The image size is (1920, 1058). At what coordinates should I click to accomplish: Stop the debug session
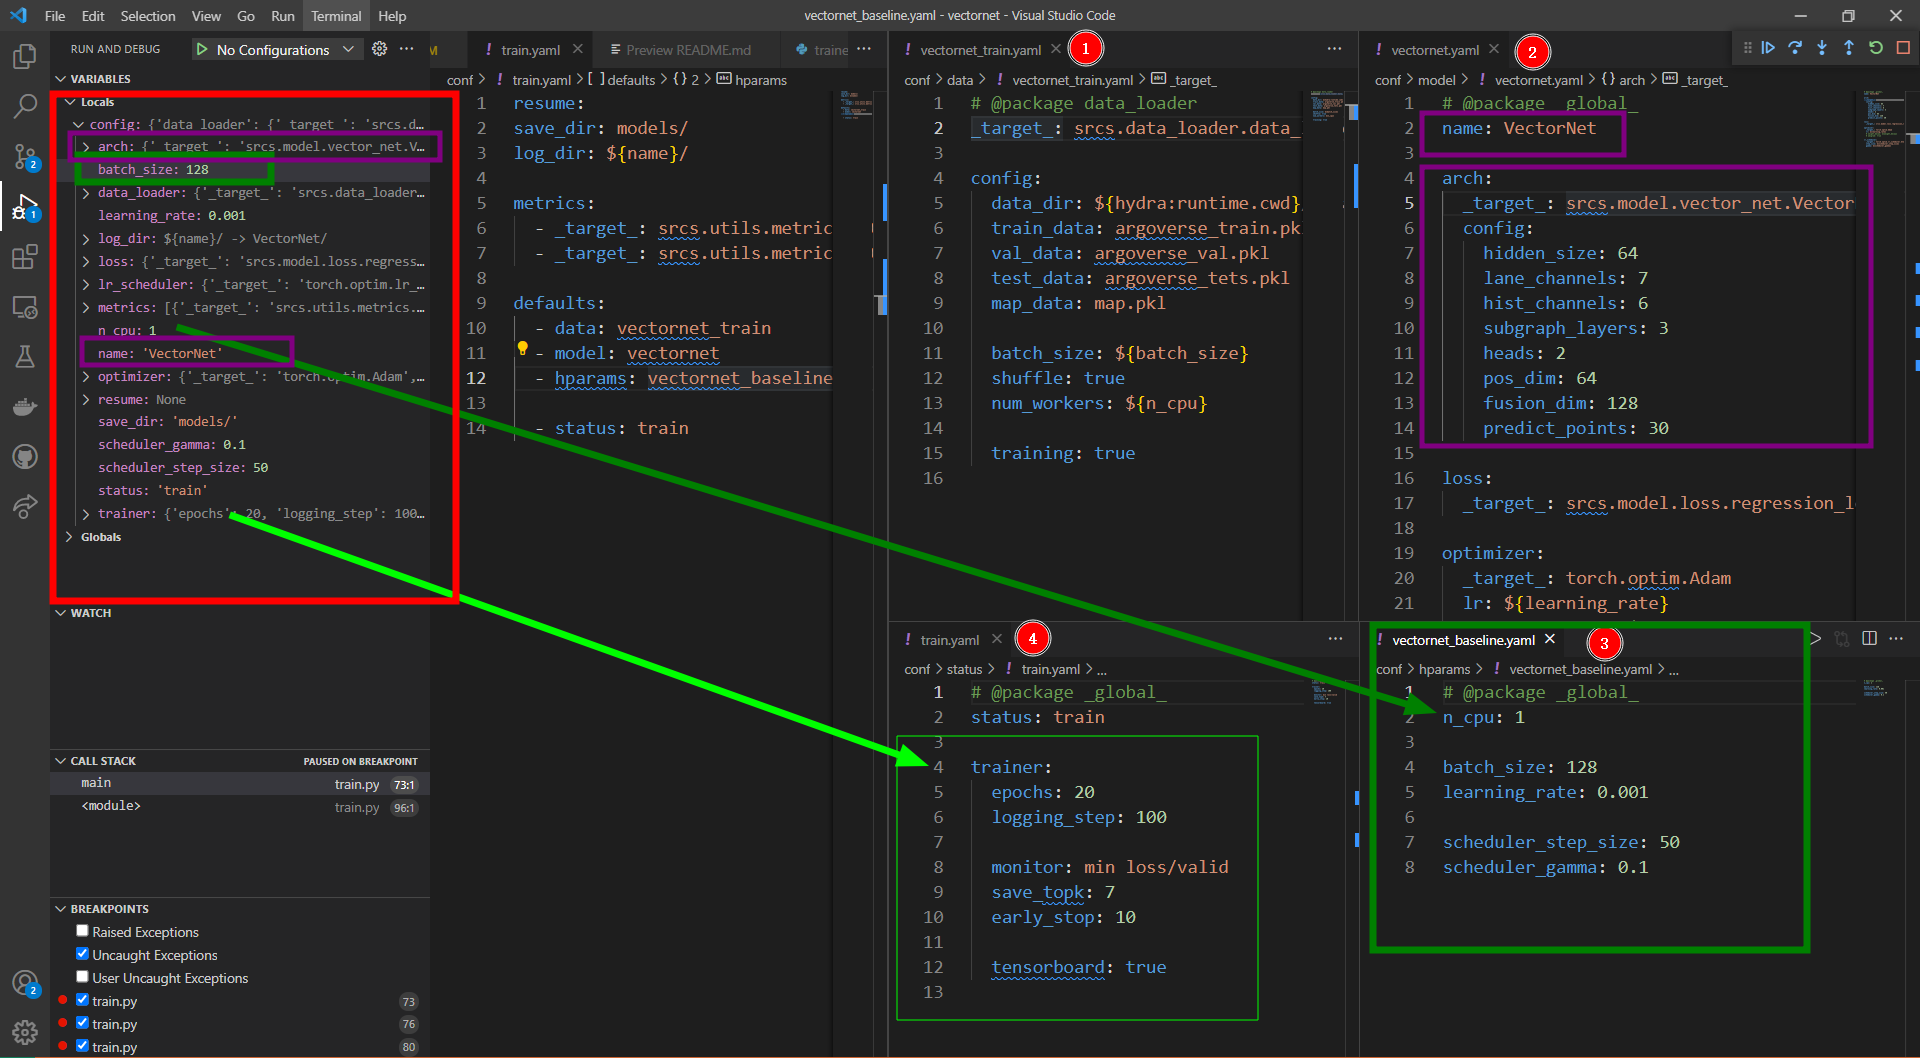point(1903,48)
